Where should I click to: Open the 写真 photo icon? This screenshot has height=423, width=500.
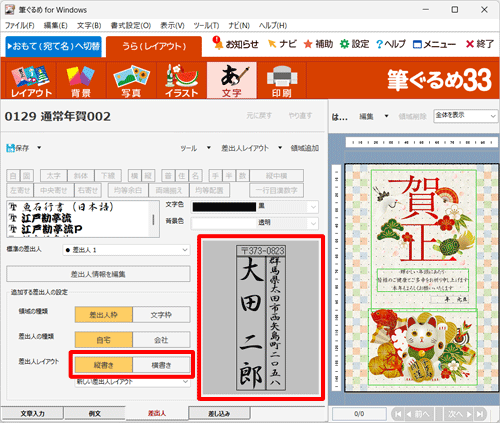point(131,80)
